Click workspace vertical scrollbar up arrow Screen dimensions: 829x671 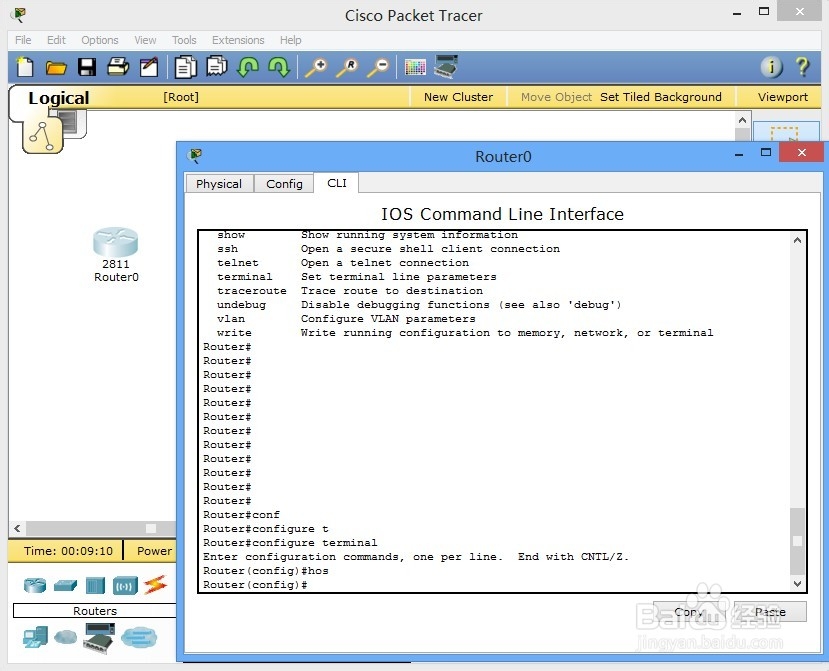tap(742, 121)
